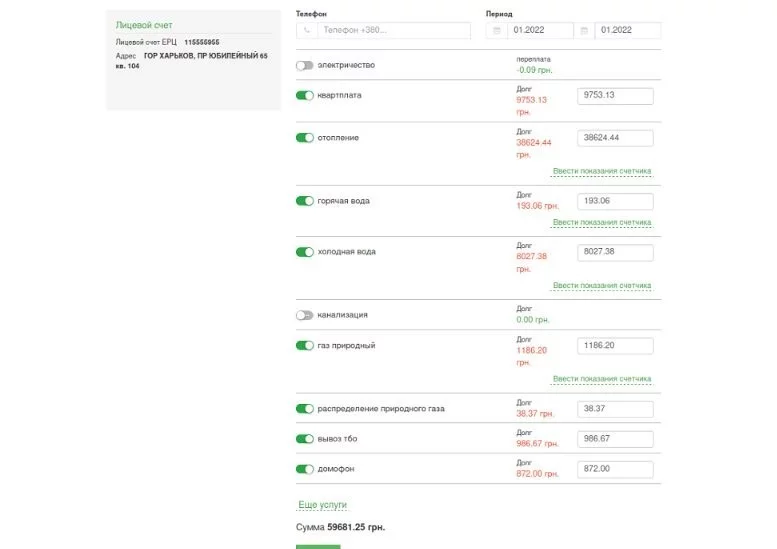Viewport: 777px width, 549px height.
Task: Click the phone icon in Телефон field
Action: pyautogui.click(x=307, y=31)
